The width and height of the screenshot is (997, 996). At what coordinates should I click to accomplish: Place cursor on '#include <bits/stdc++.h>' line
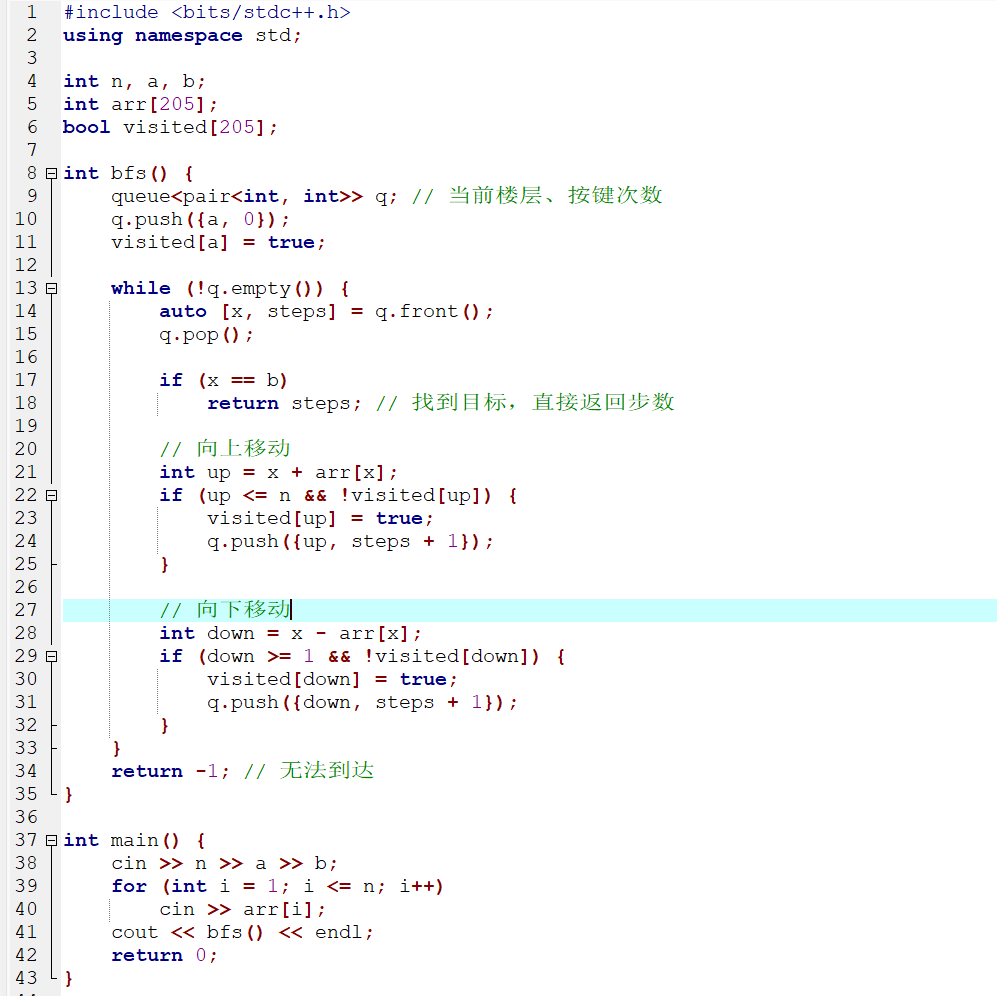coord(206,12)
